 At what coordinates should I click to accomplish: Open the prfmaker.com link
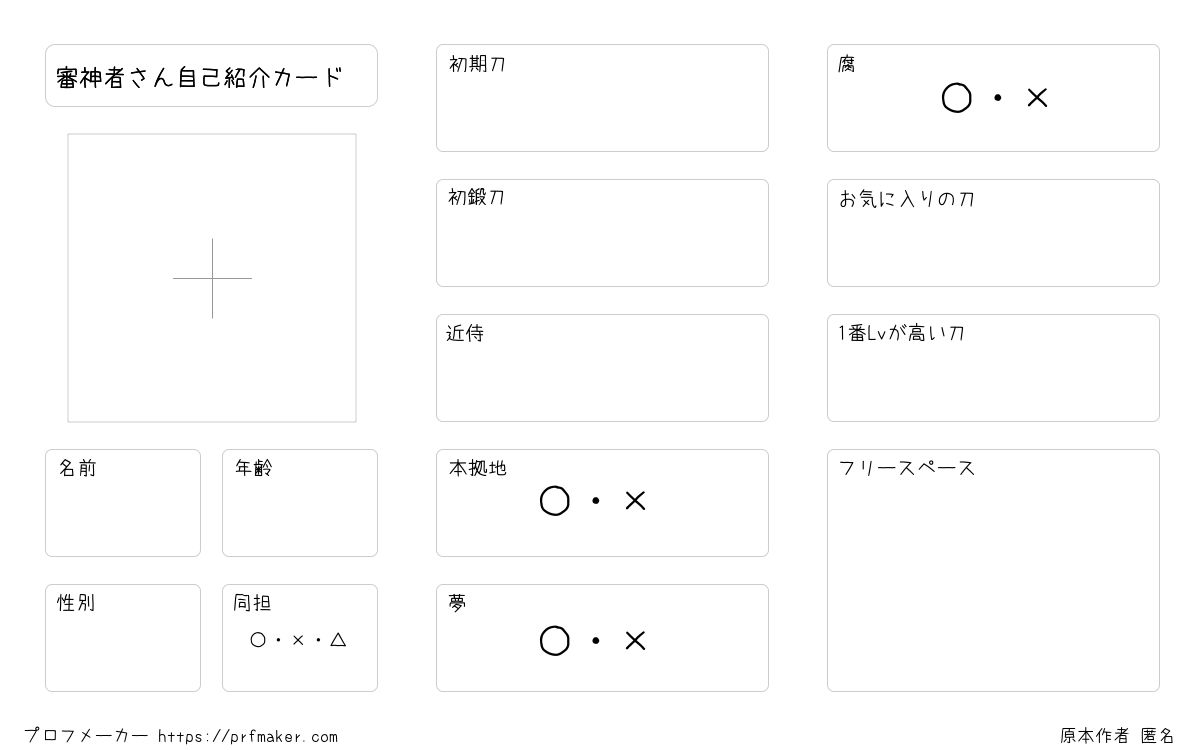coord(248,737)
